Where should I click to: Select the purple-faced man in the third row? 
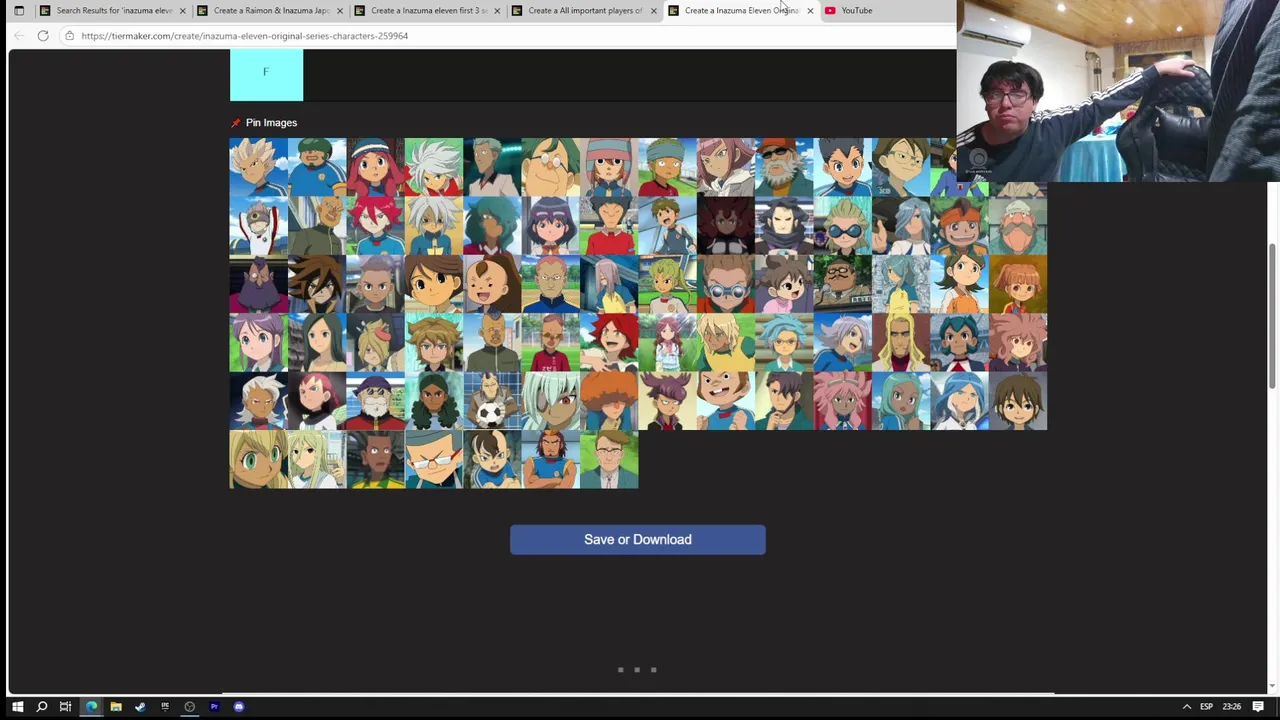(259, 284)
